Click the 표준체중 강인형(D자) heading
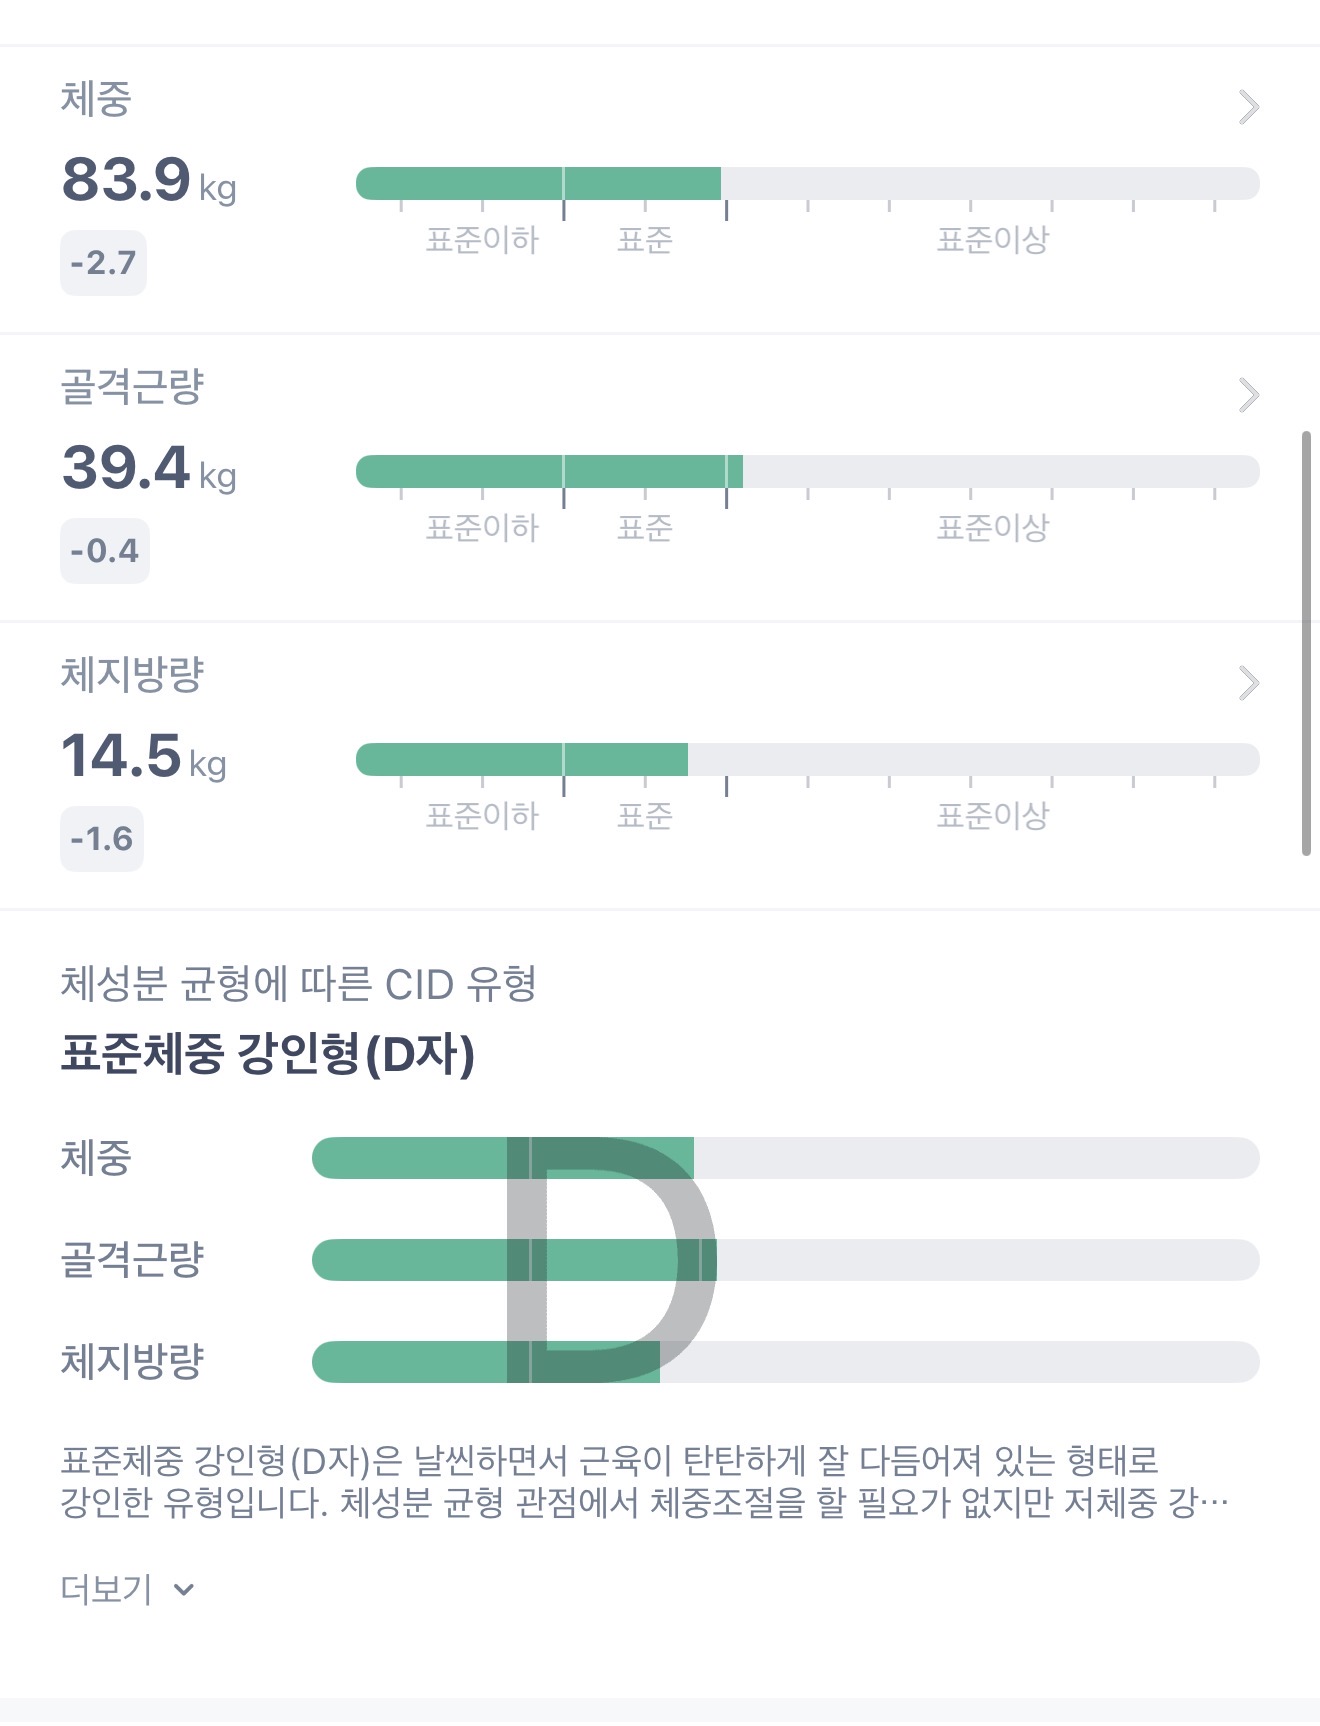Viewport: 1320px width, 1726px height. click(x=267, y=1054)
